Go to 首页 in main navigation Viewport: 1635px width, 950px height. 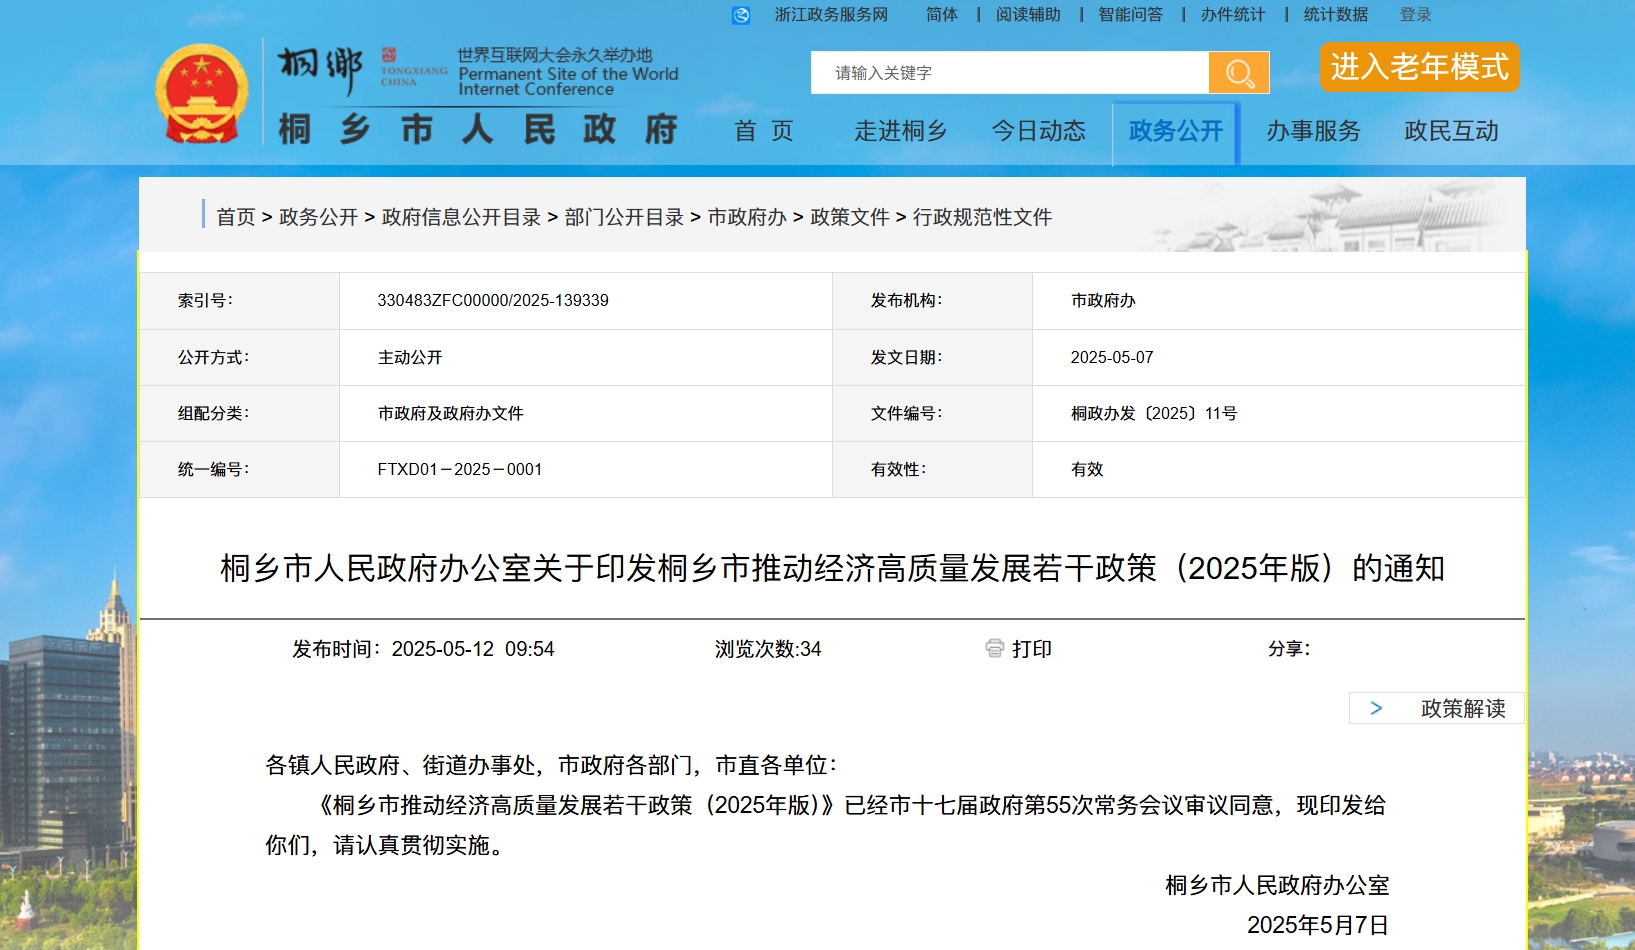(764, 131)
